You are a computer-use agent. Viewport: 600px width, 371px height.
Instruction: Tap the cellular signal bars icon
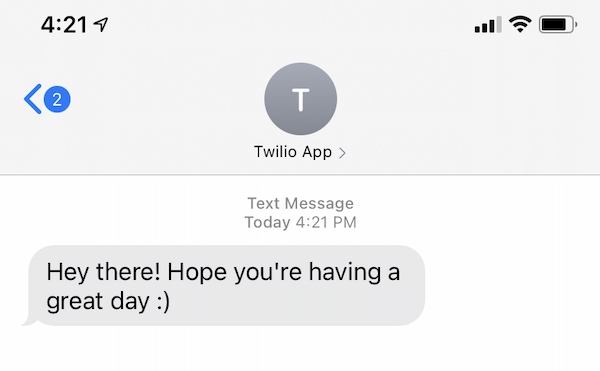pos(488,25)
